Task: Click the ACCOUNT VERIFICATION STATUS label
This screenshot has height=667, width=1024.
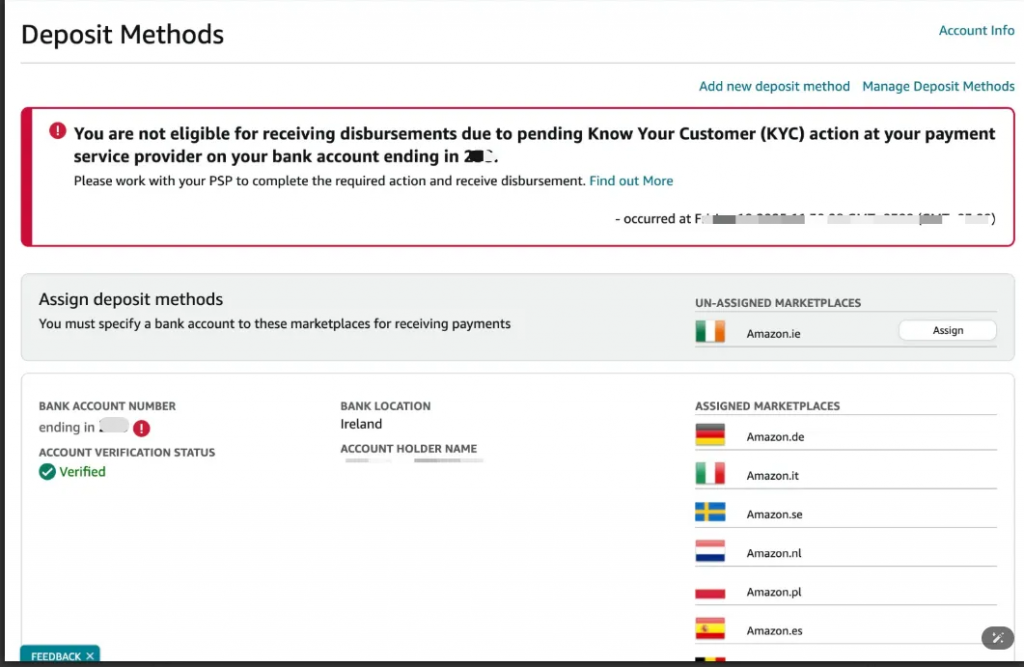Action: tap(127, 453)
